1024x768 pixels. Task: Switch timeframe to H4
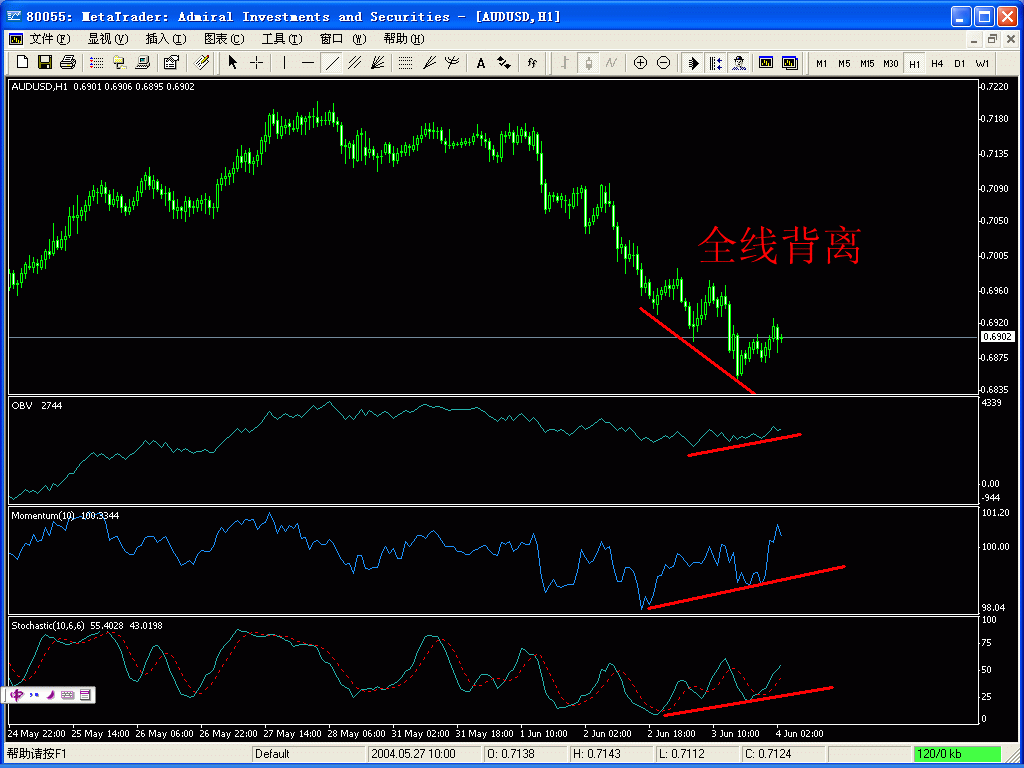[x=937, y=64]
